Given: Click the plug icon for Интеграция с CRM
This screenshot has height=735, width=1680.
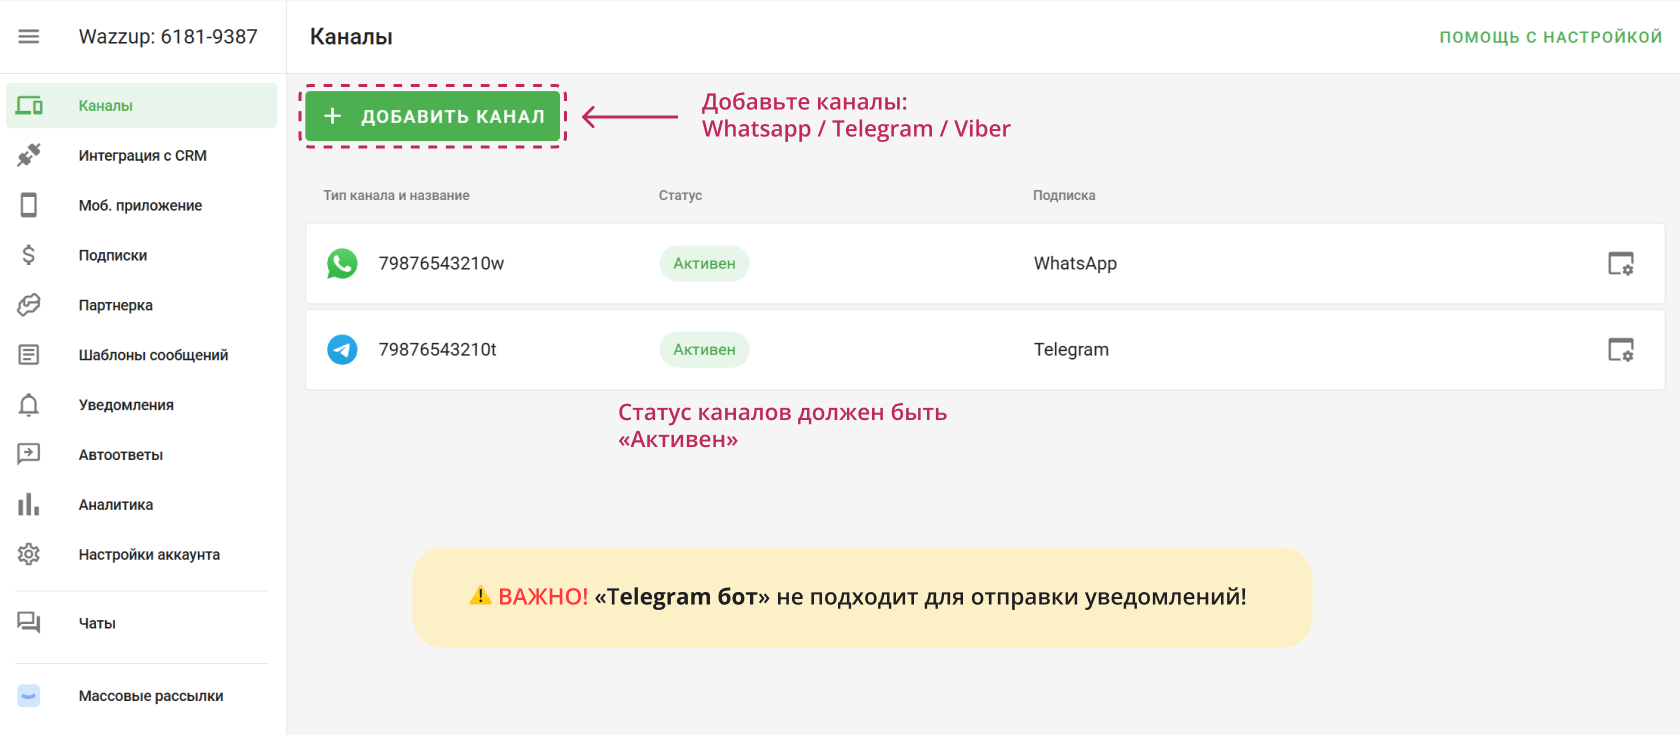Looking at the screenshot, I should pos(29,155).
